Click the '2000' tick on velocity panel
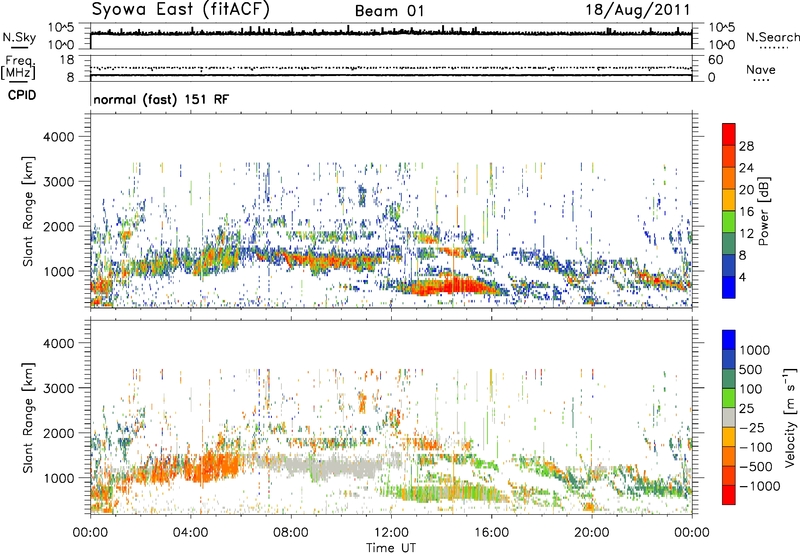 pyautogui.click(x=58, y=433)
